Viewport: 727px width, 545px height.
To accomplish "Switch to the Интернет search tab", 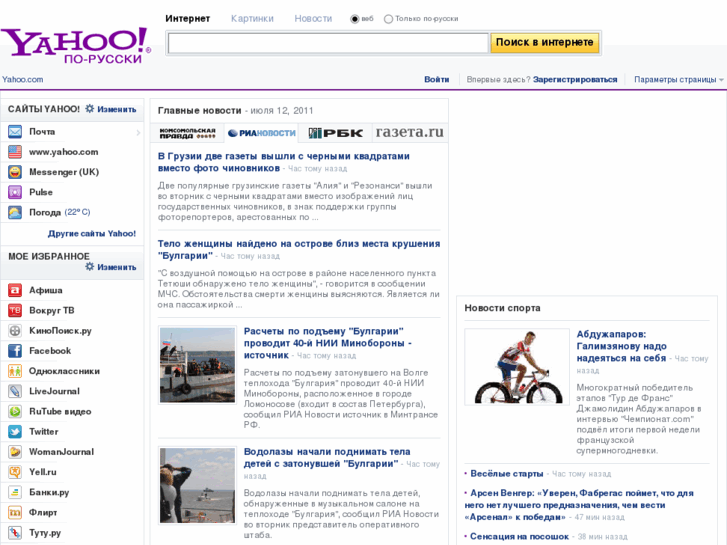I will (x=187, y=19).
